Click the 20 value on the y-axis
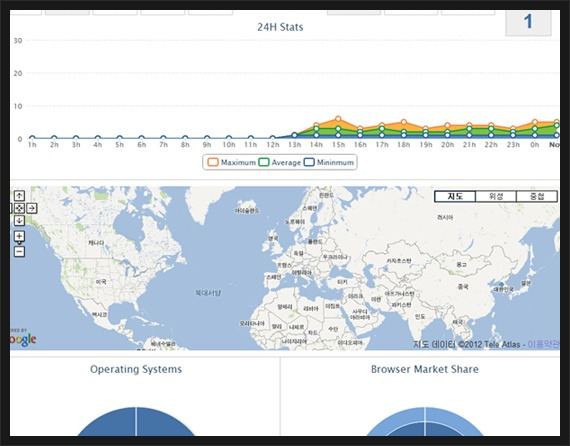 [x=18, y=73]
